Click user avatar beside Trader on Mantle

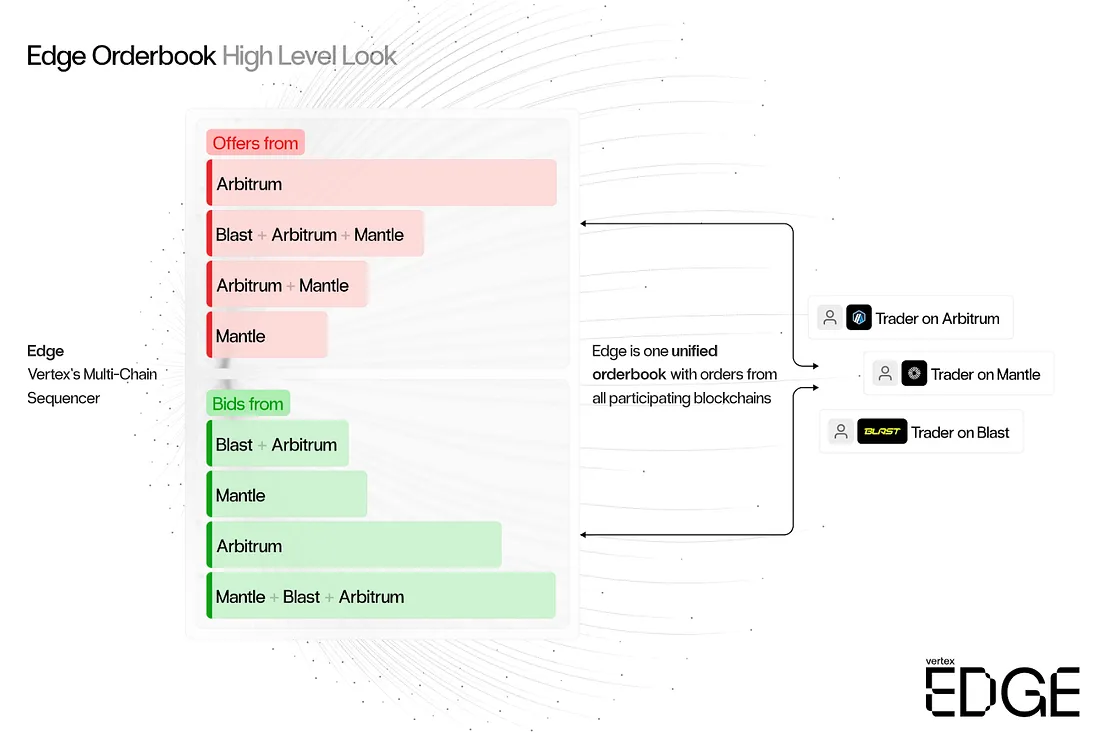pos(885,374)
